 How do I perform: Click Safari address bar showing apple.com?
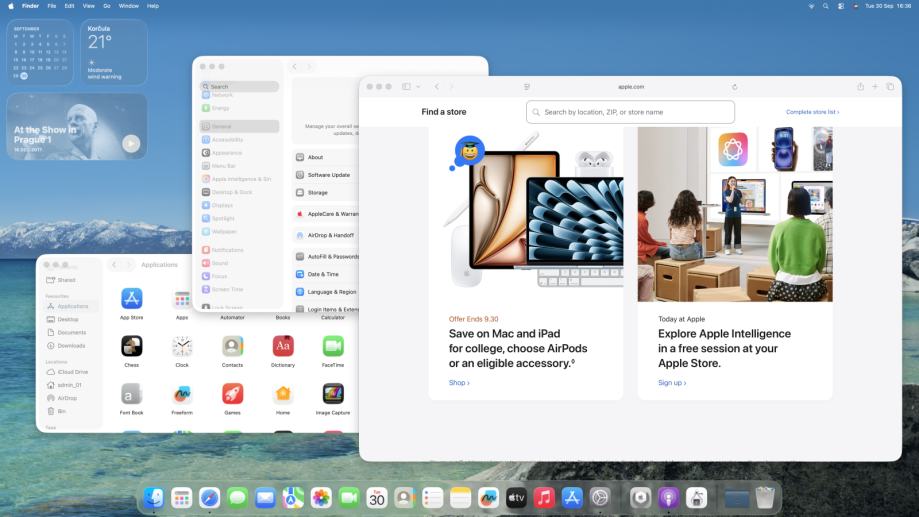pos(631,87)
